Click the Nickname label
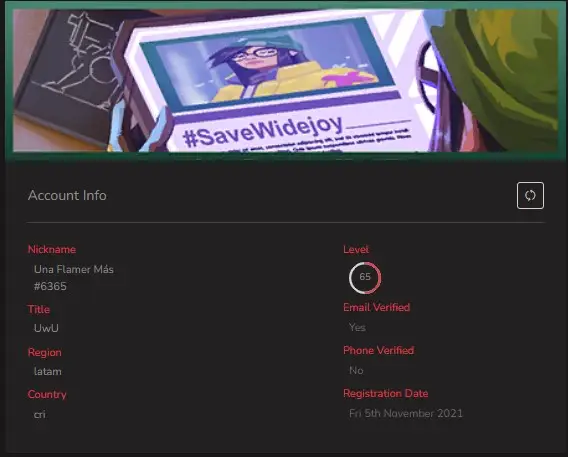Screen dimensions: 568x457 [52, 250]
